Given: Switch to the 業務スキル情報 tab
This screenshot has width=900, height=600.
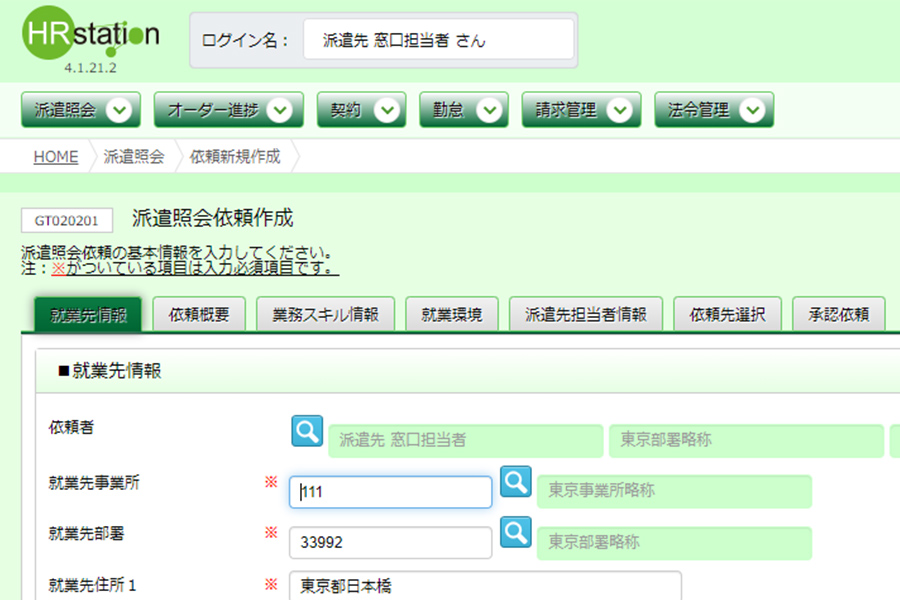Looking at the screenshot, I should 325,315.
